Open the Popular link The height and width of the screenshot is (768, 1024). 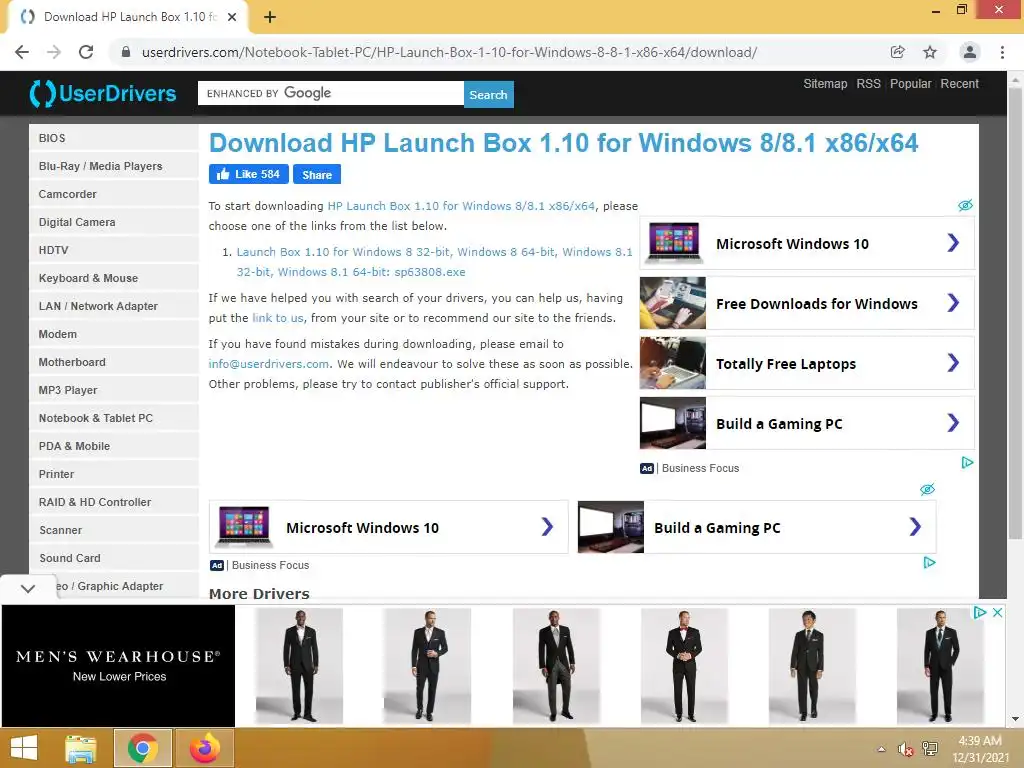click(910, 84)
